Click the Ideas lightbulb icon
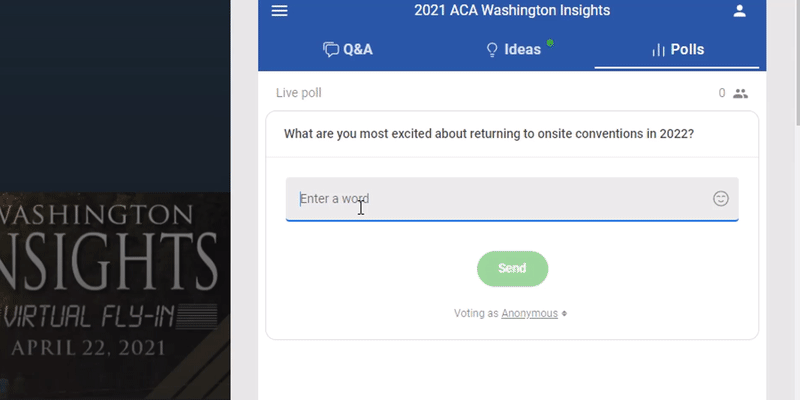Viewport: 800px width, 400px height. (492, 49)
